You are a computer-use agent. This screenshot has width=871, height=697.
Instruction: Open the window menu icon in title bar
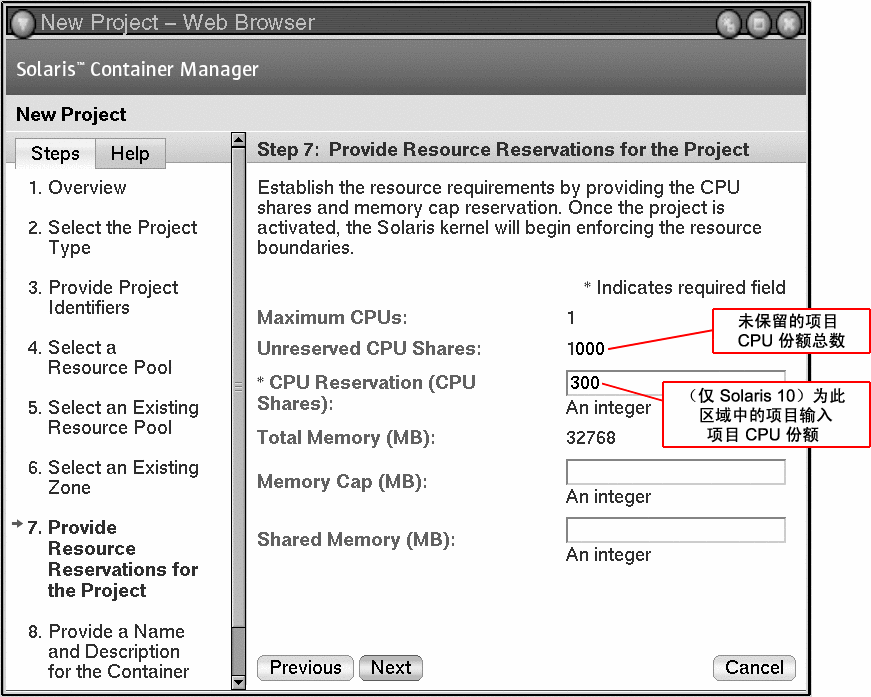click(x=23, y=23)
